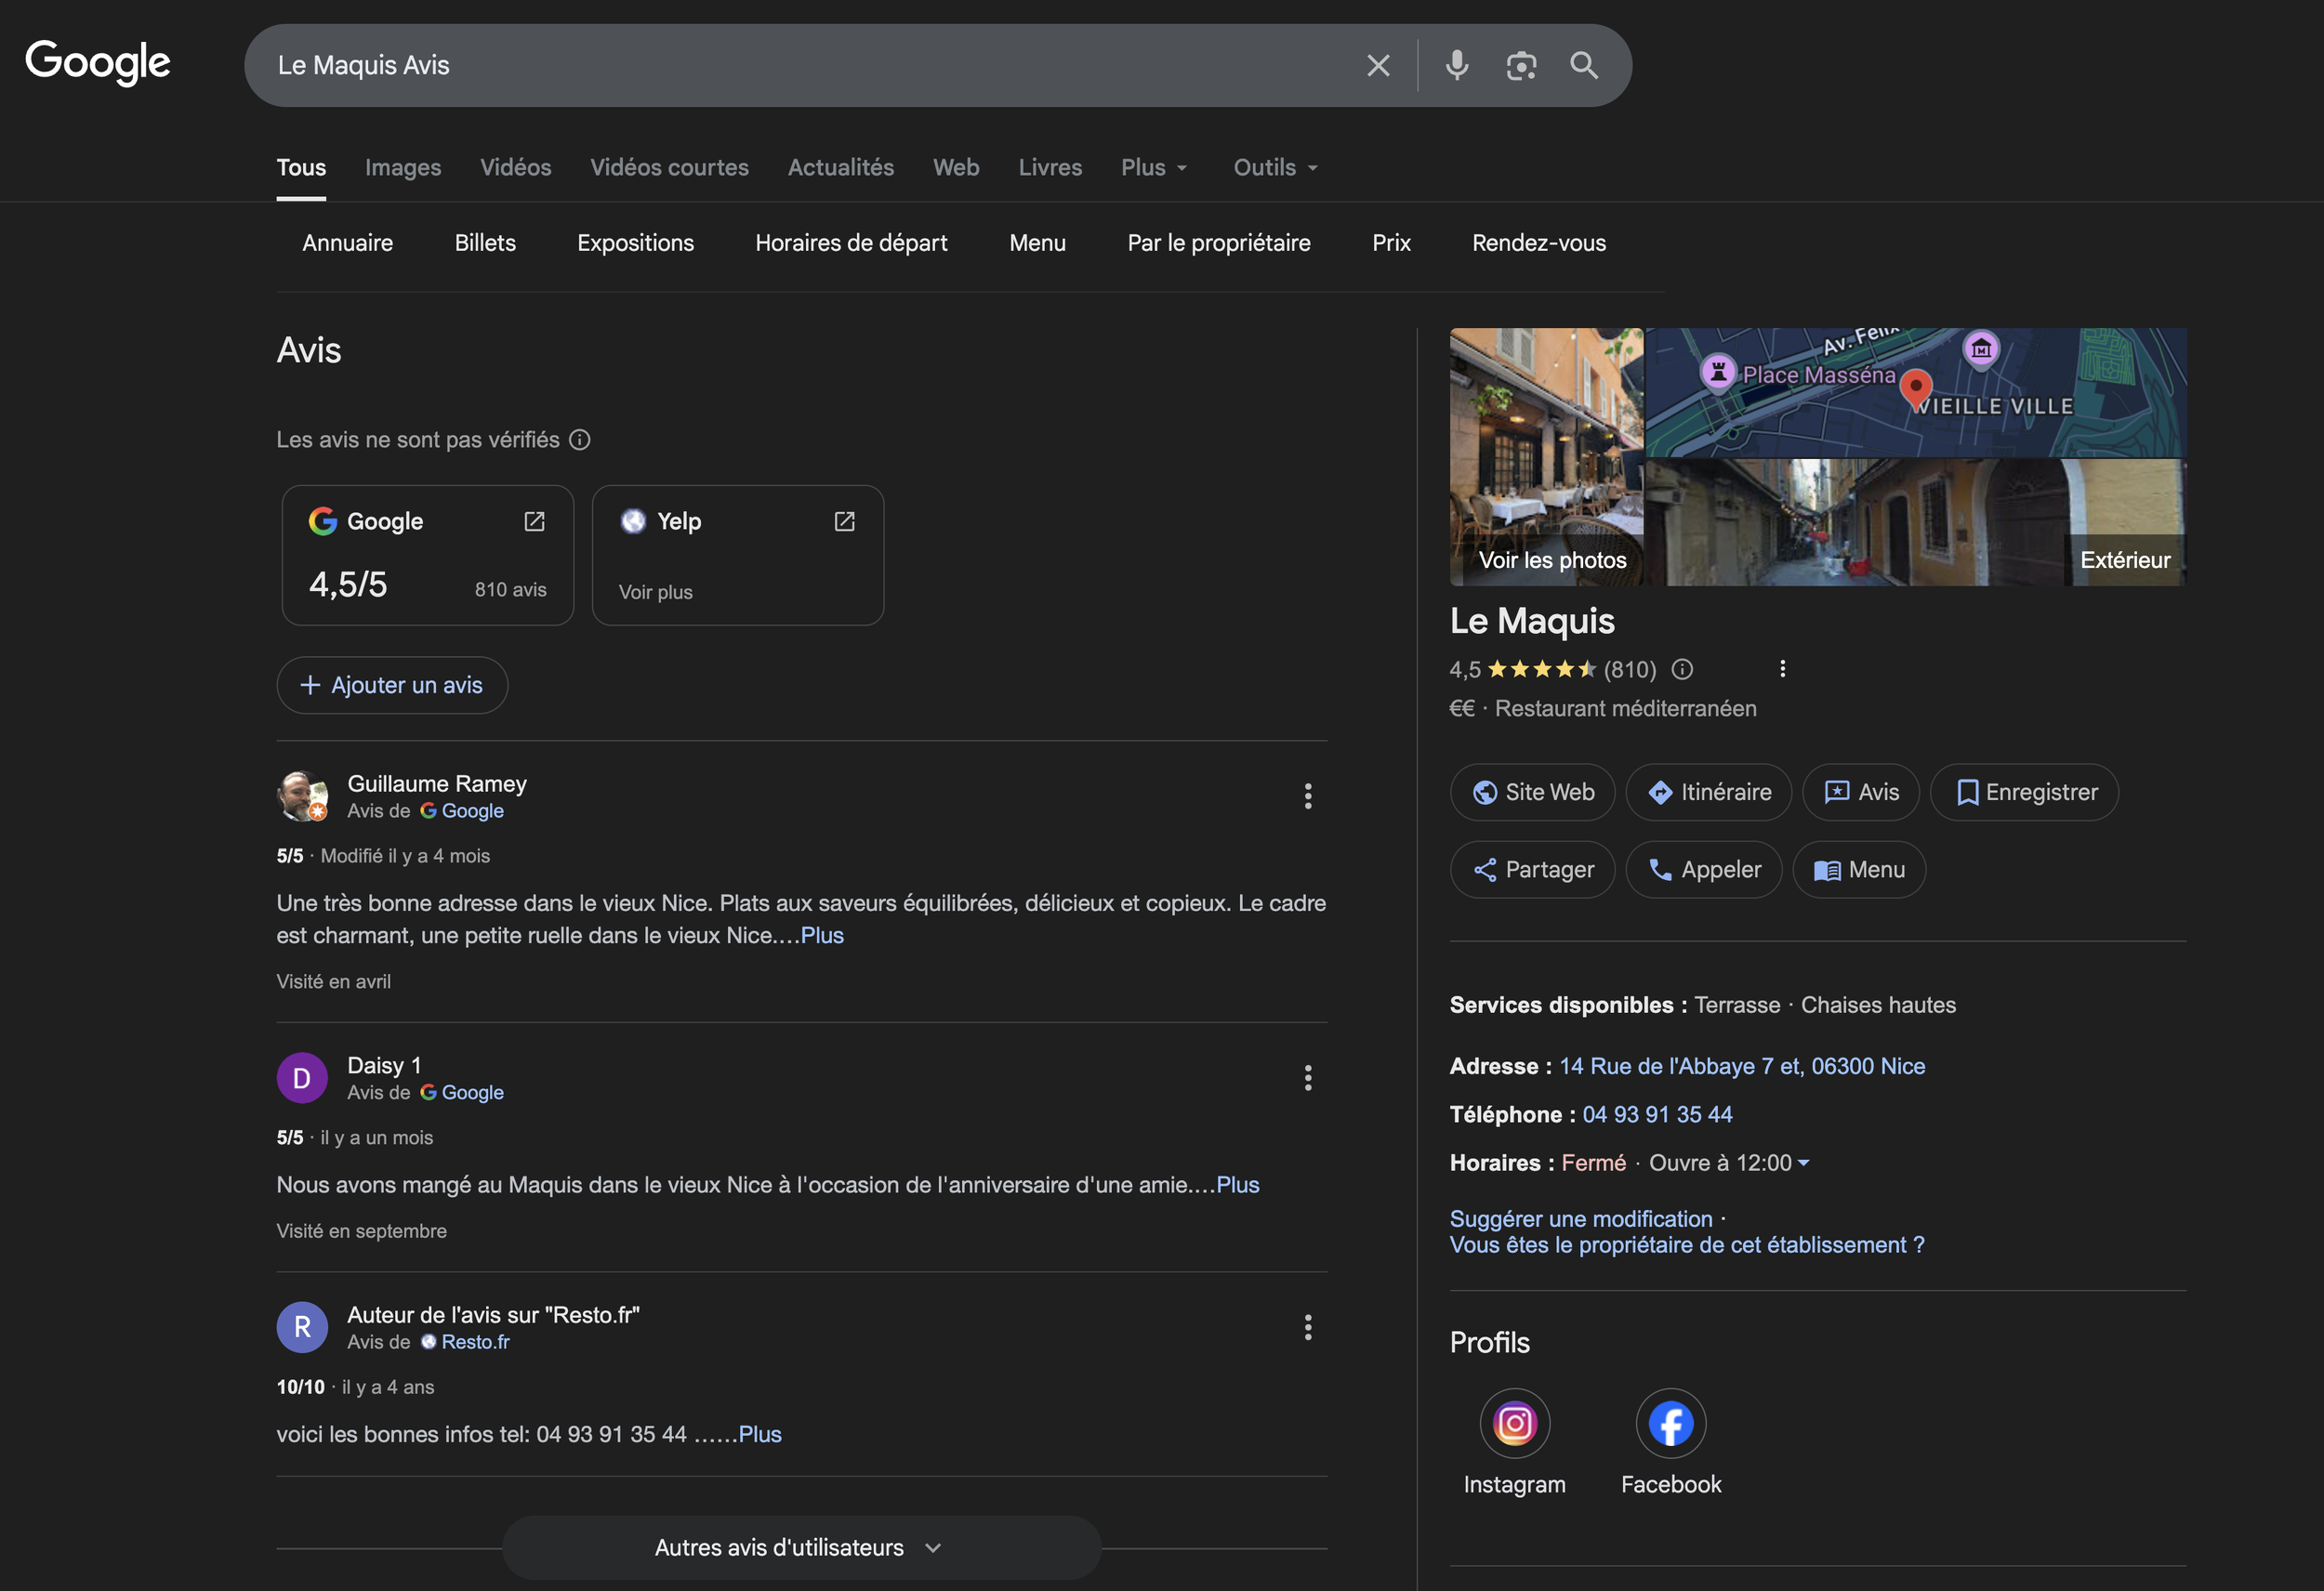Click the Ajouter un avis button
The width and height of the screenshot is (2324, 1591).
392,685
